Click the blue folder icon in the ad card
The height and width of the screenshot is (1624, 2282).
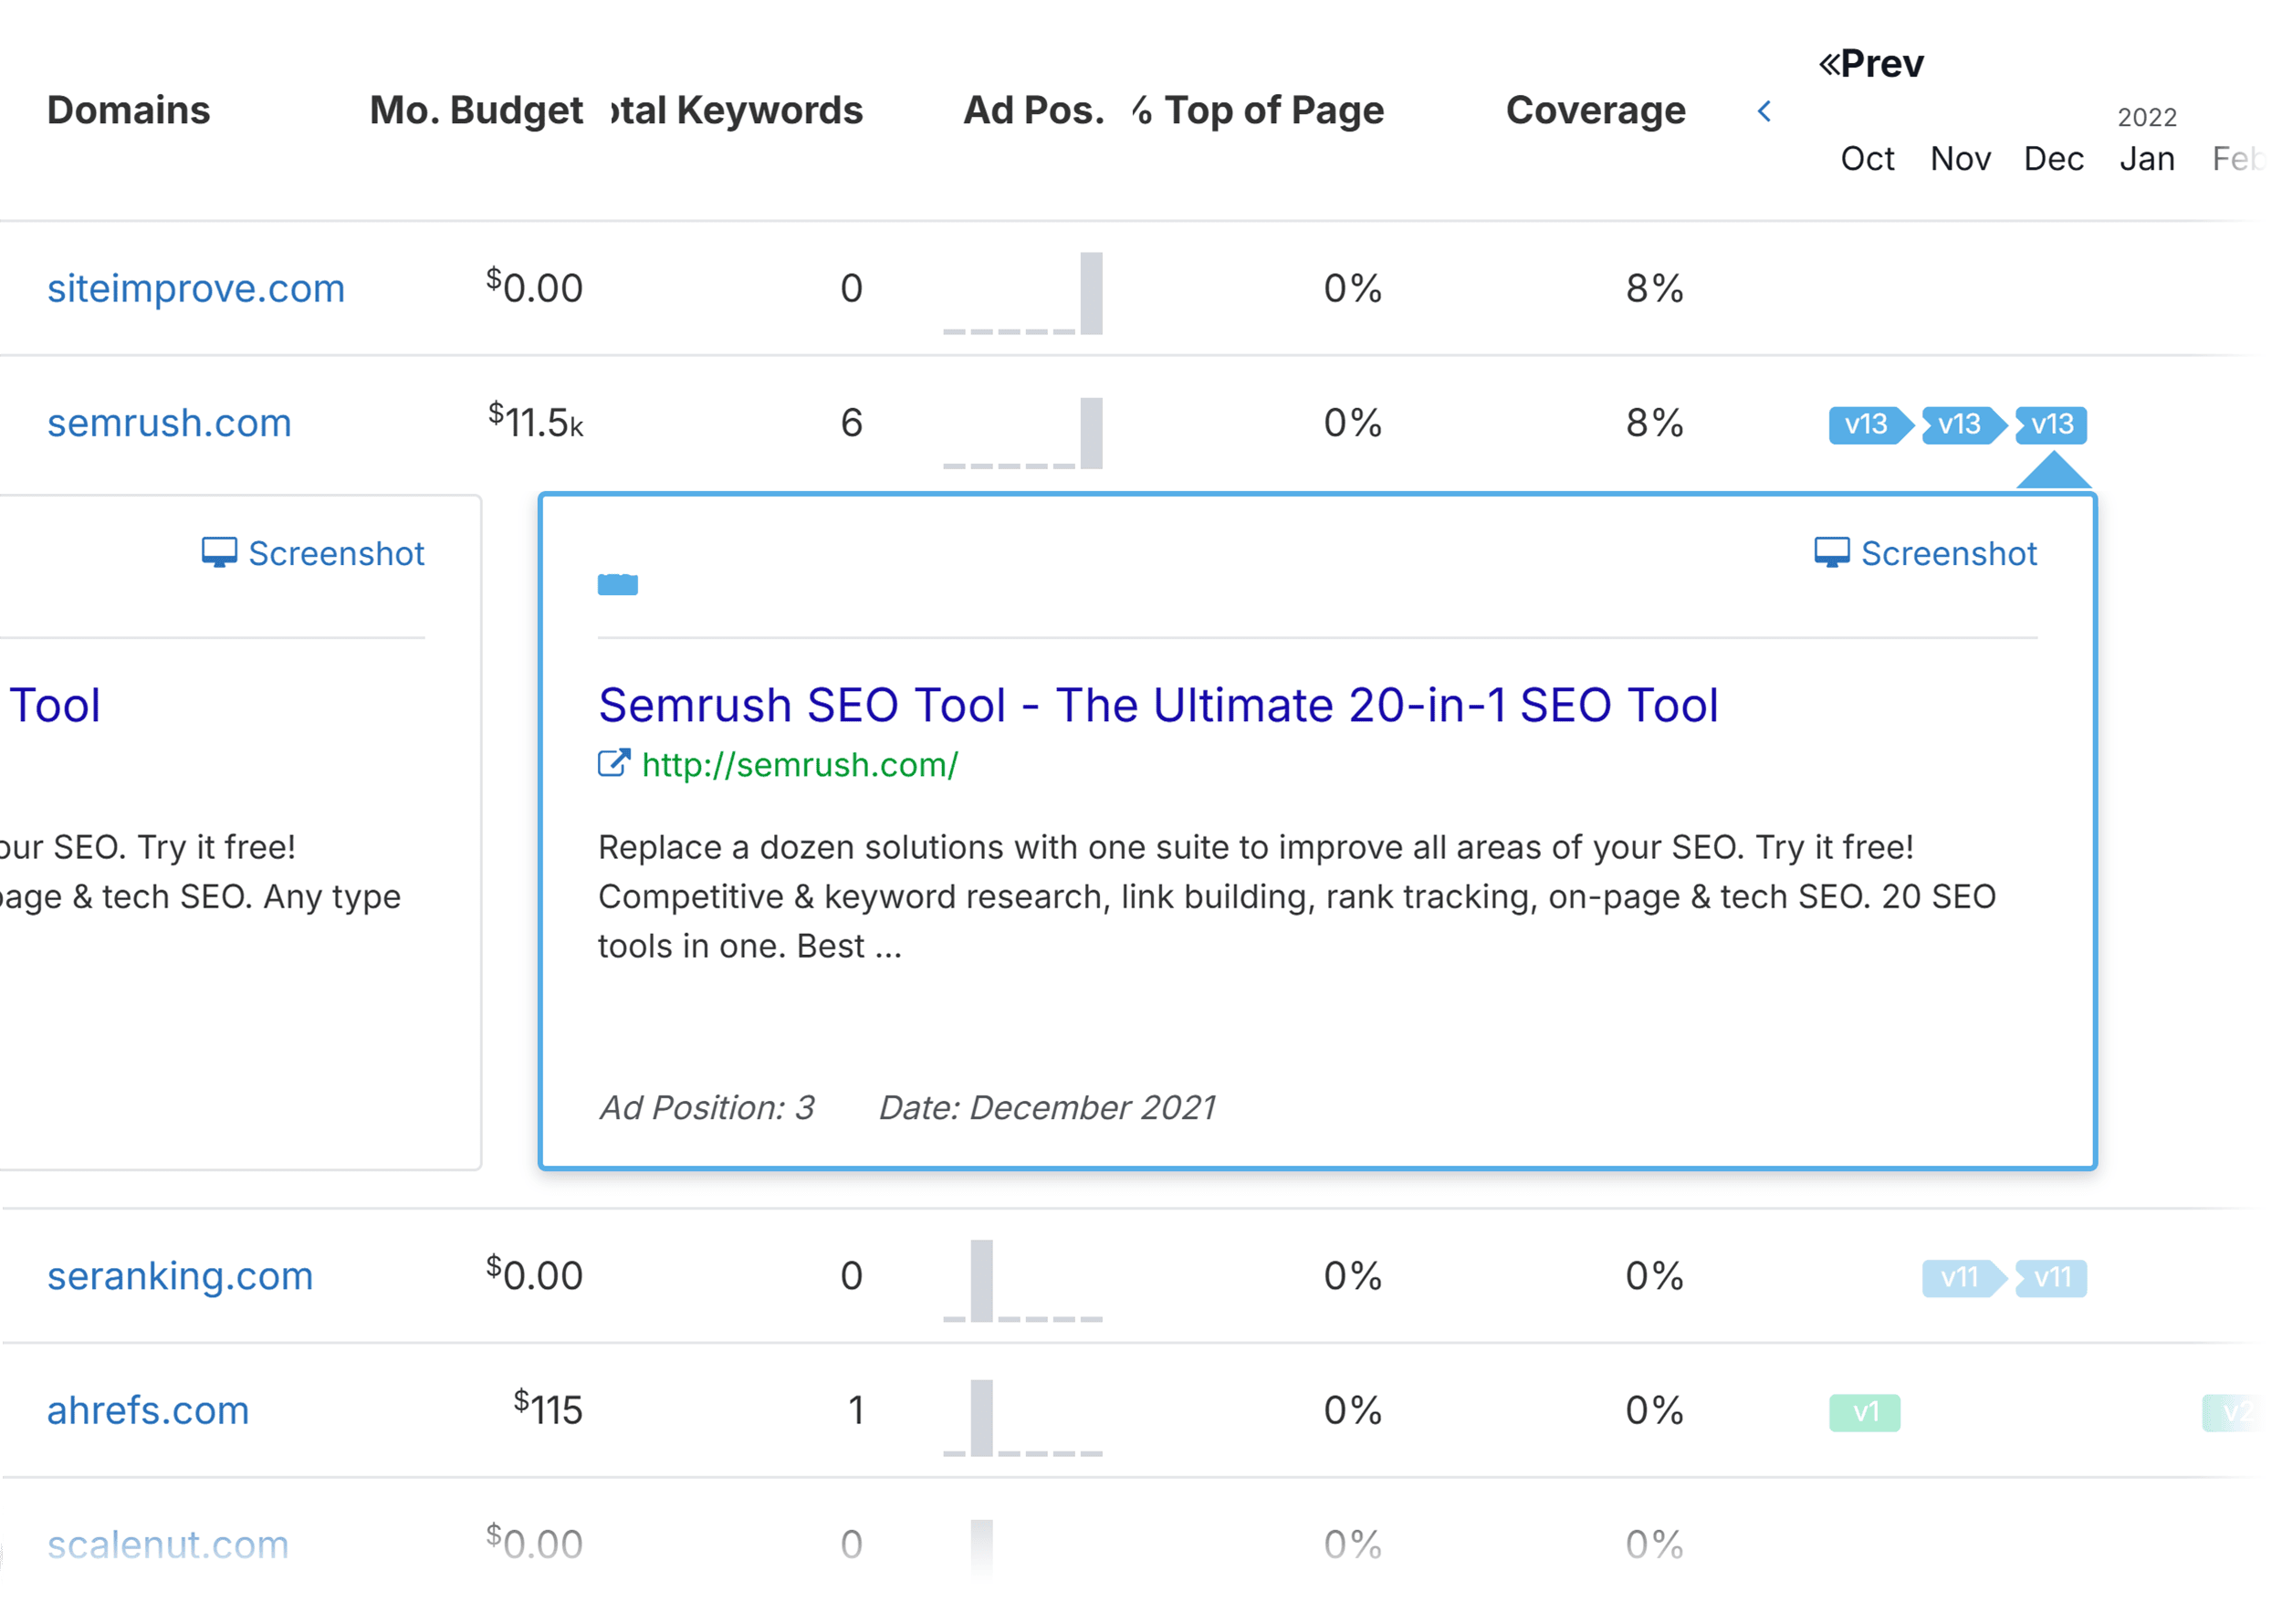[x=618, y=585]
